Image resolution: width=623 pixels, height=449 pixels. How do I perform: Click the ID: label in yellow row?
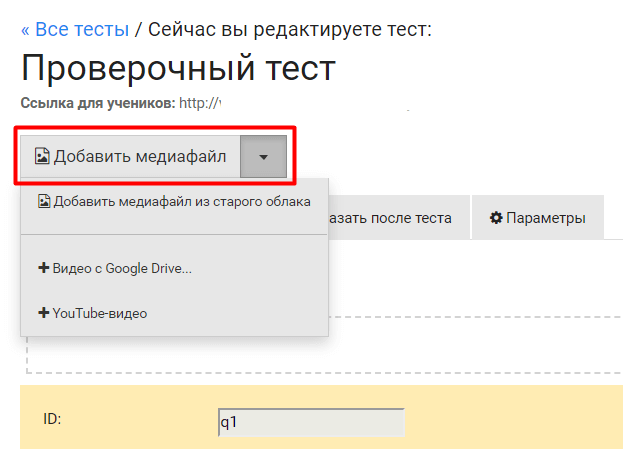[x=52, y=419]
